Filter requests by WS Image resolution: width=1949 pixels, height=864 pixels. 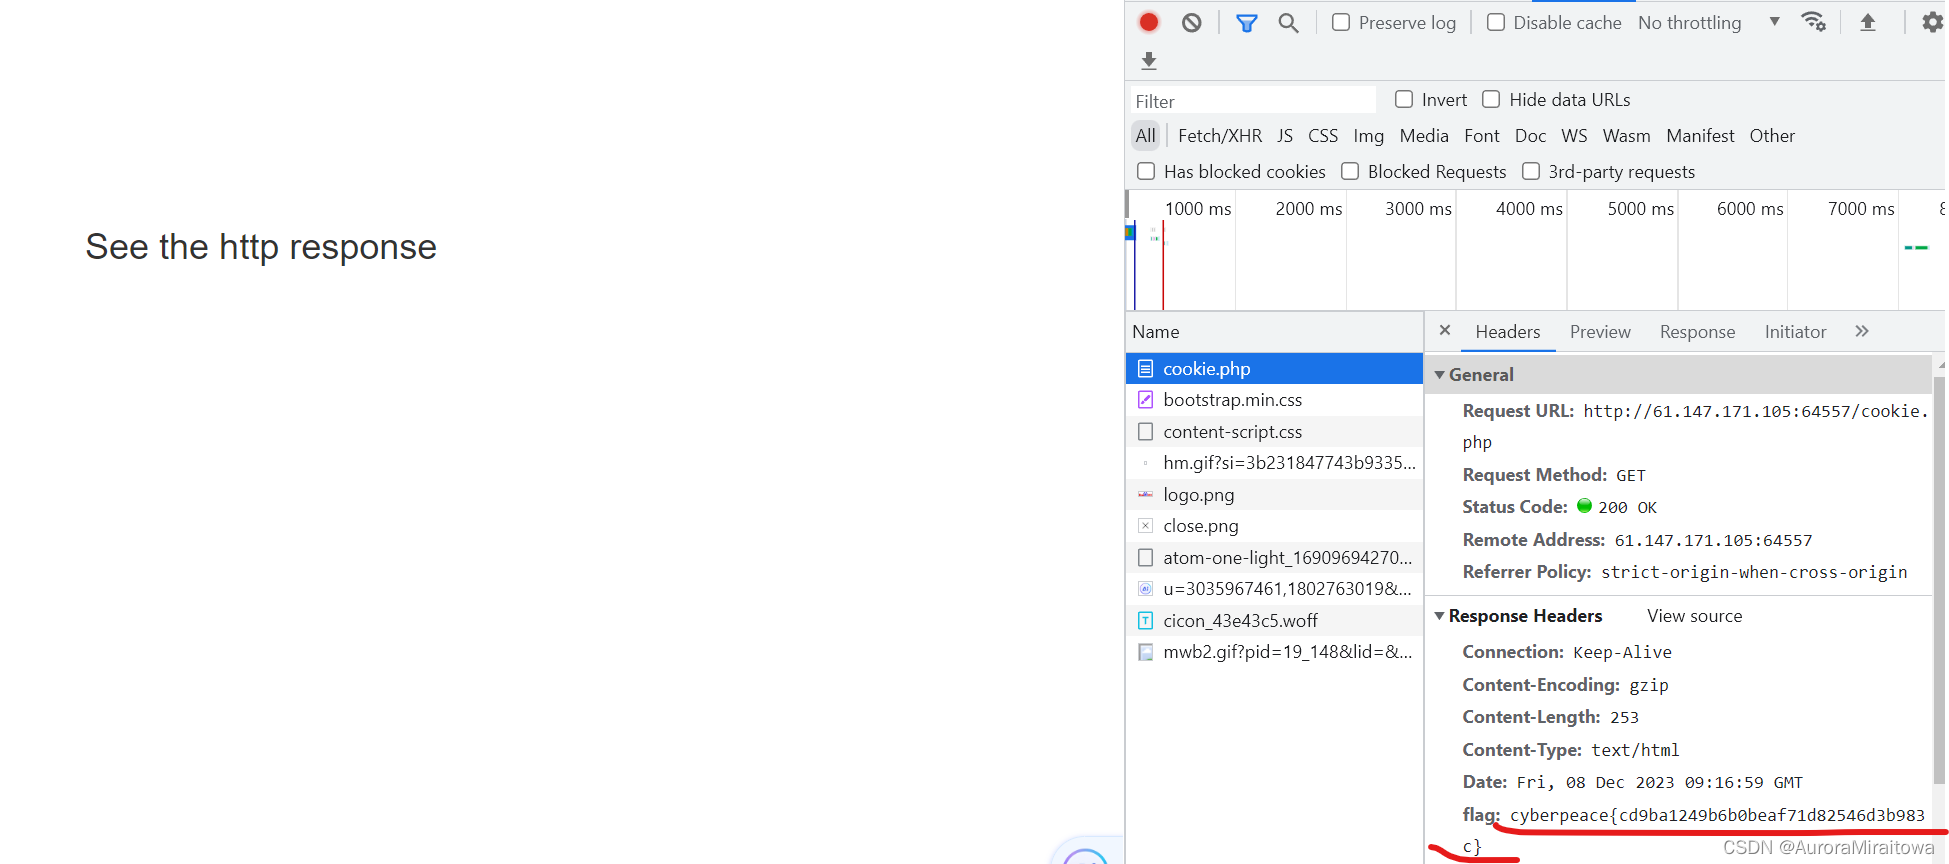[x=1575, y=135]
